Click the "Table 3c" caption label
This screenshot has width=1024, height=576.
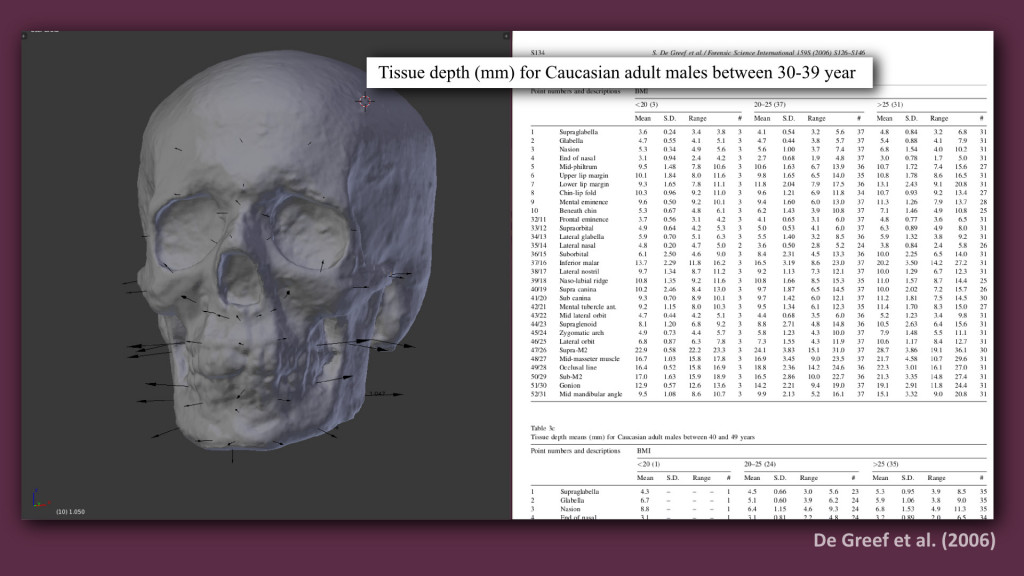tap(542, 428)
